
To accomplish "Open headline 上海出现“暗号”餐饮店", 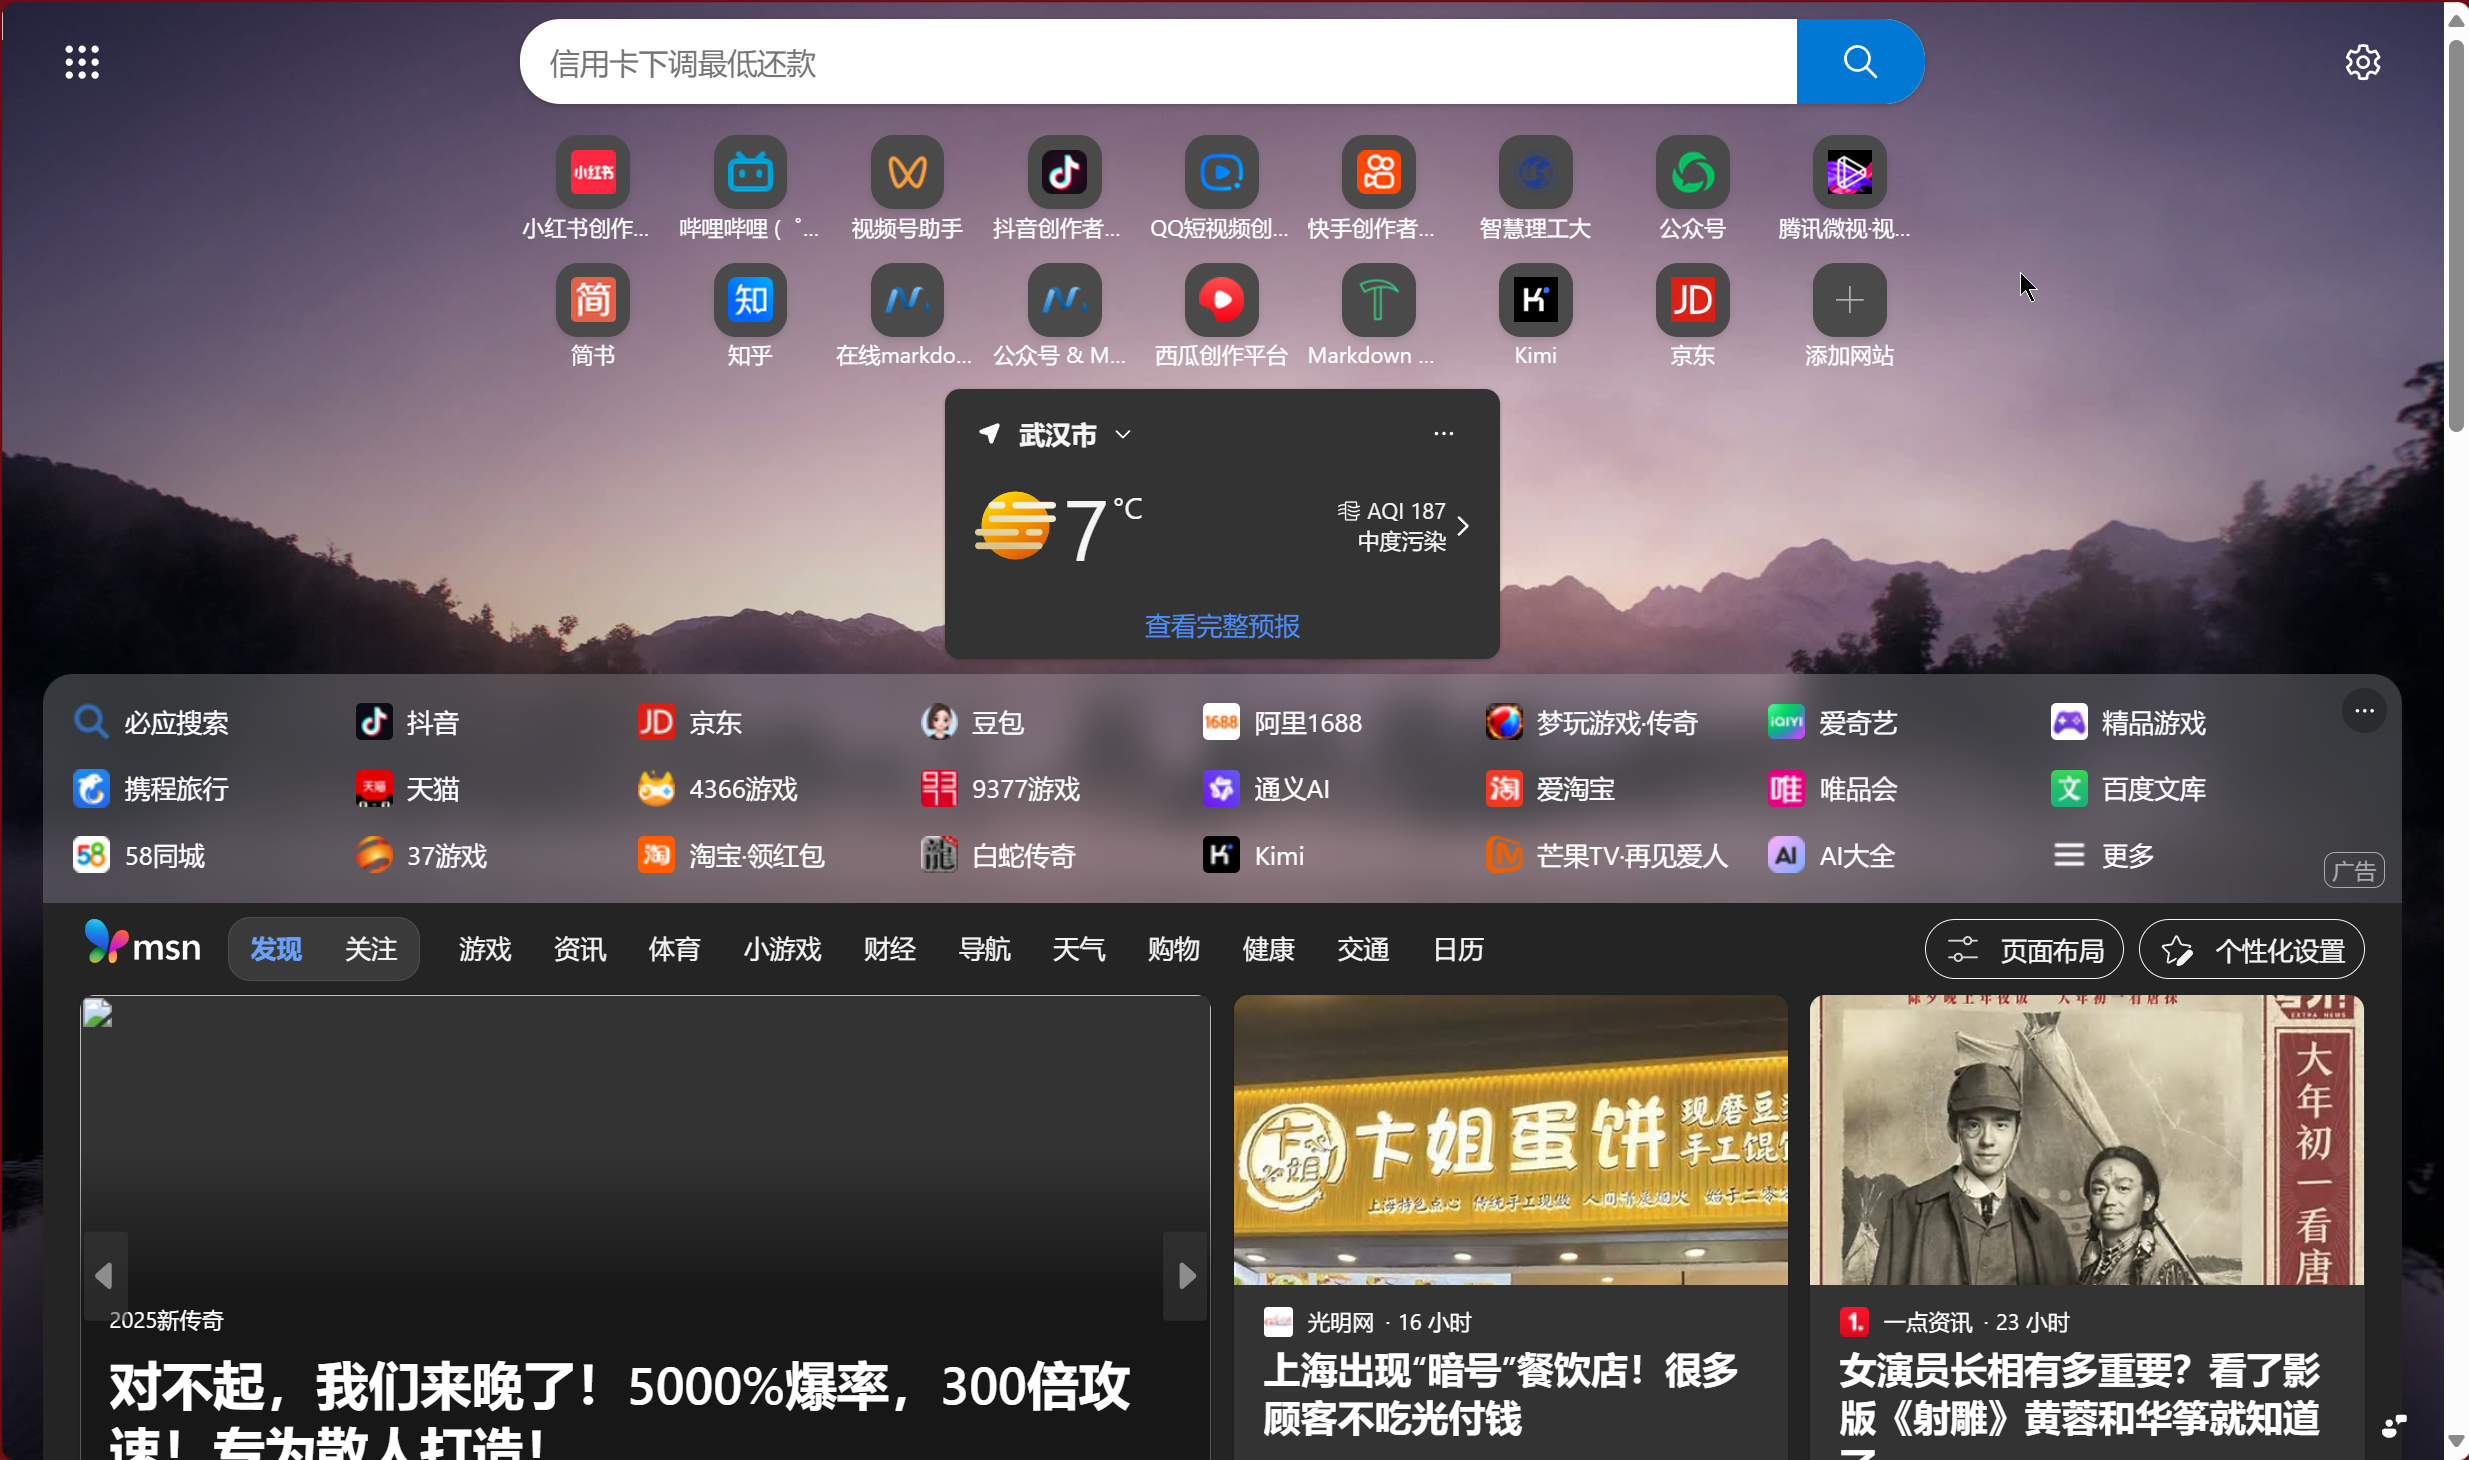I will 1500,1394.
